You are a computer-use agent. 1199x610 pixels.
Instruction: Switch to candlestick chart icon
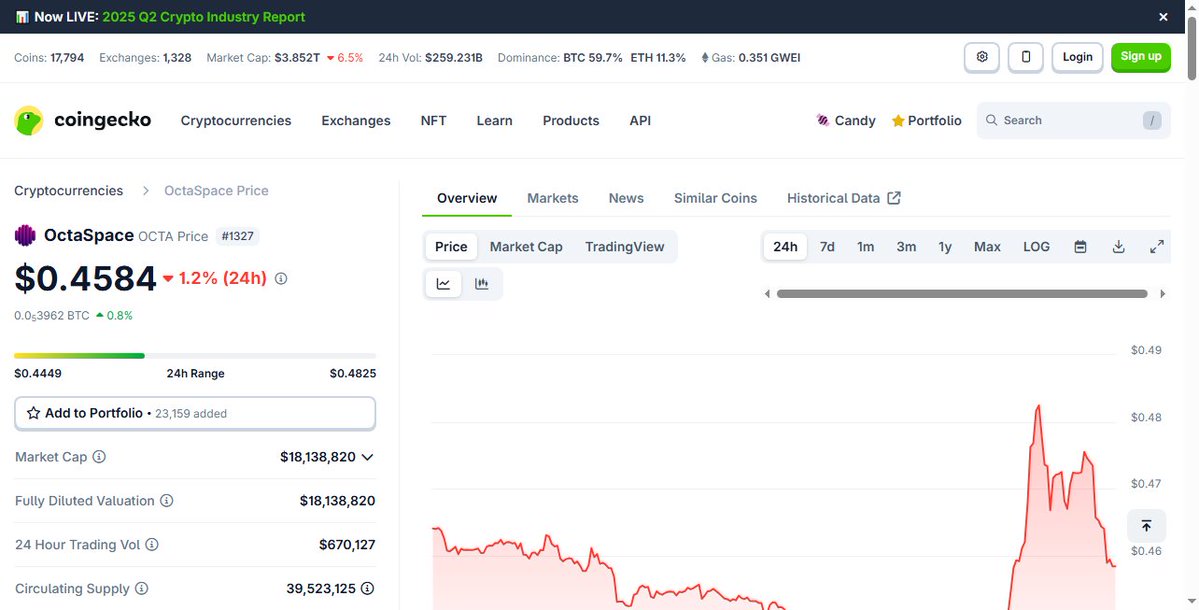tap(482, 284)
